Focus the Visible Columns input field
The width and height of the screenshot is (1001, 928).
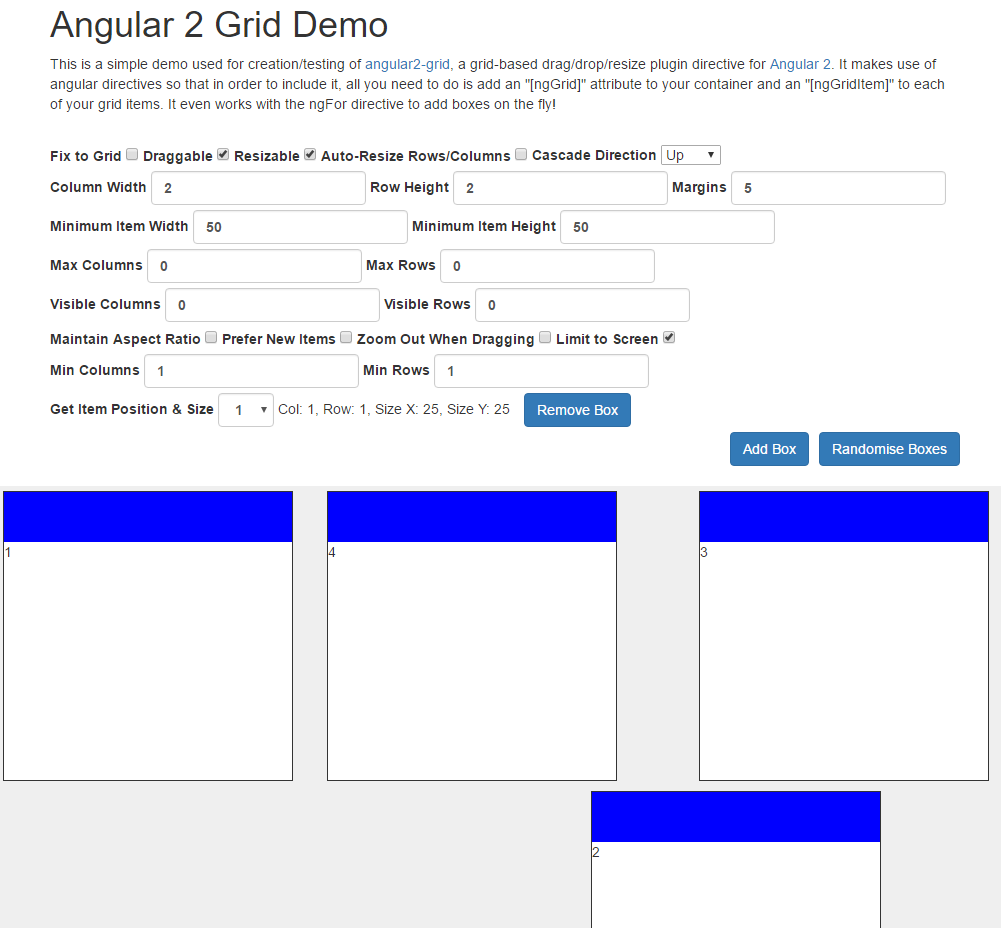[x=273, y=304]
